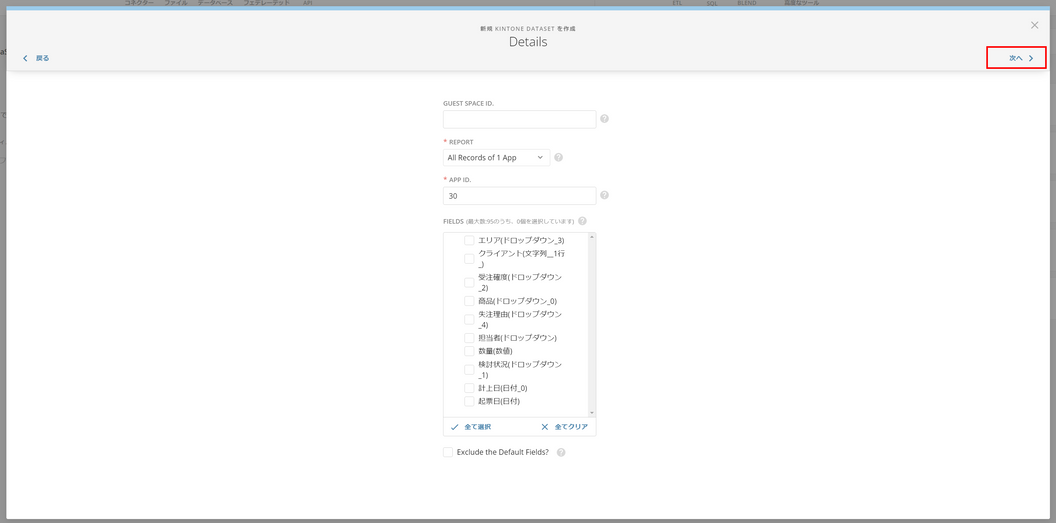The width and height of the screenshot is (1056, 523).
Task: Click scroll-down arrow of fields list
Action: coord(592,412)
